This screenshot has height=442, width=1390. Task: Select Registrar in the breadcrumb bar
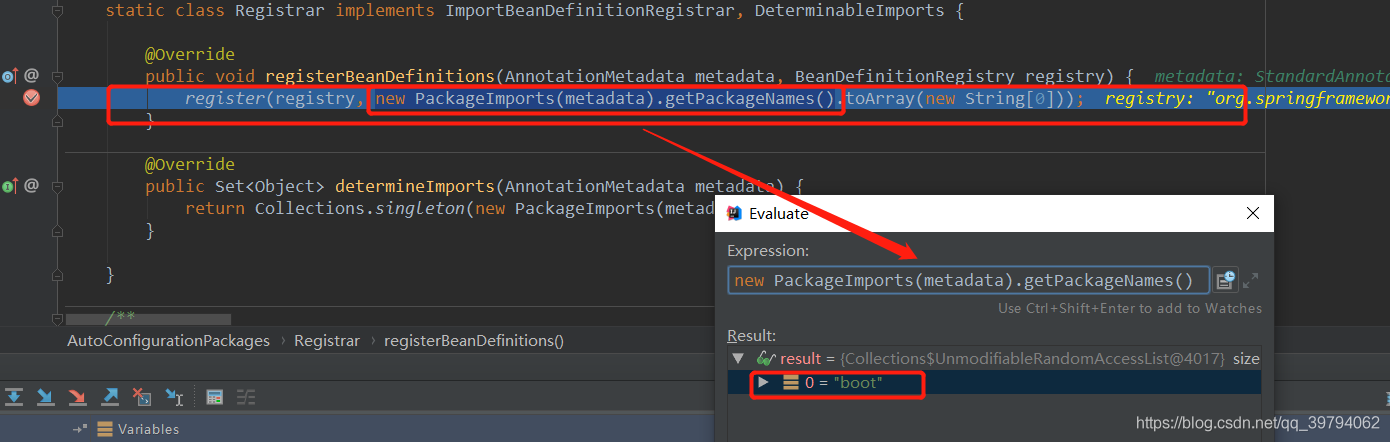pos(326,341)
